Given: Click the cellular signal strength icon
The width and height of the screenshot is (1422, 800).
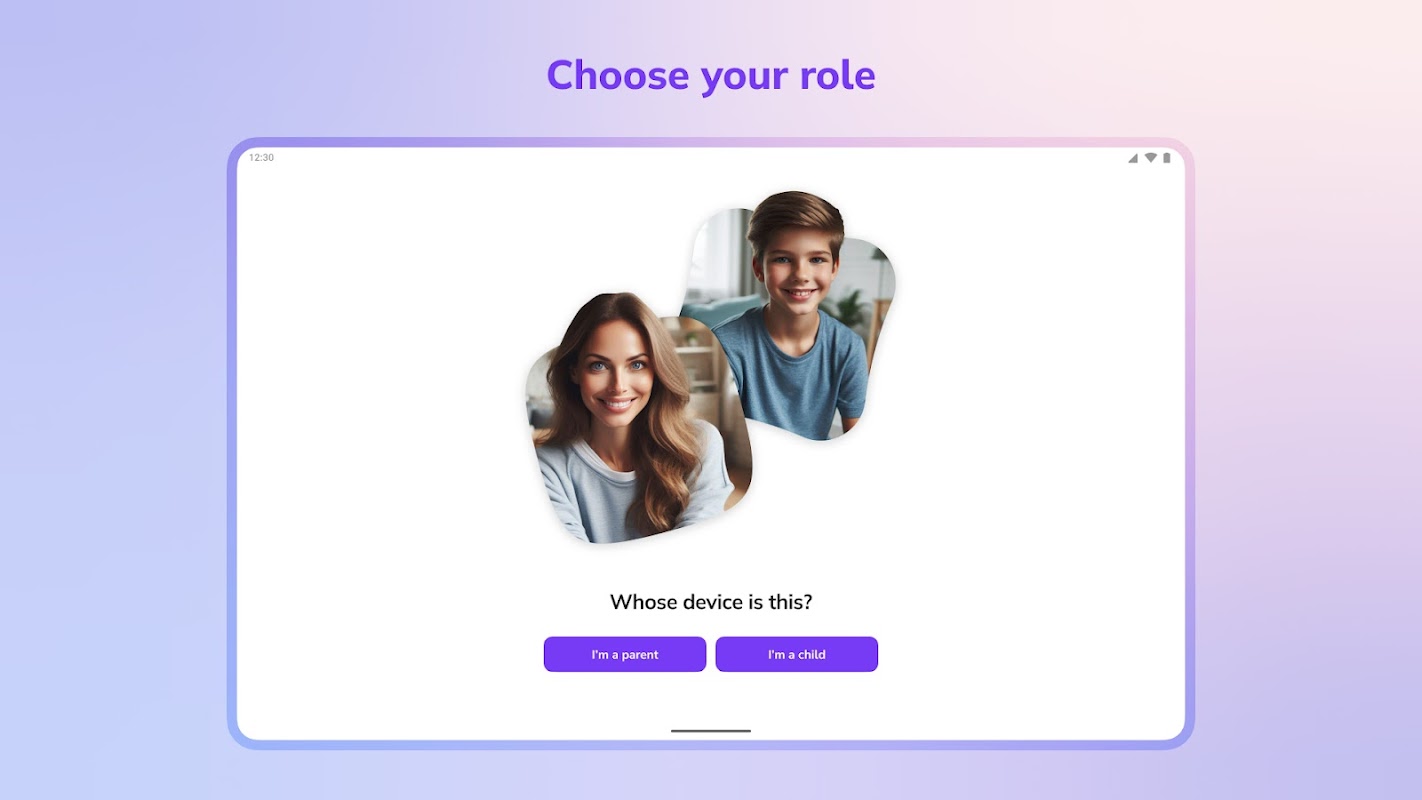Looking at the screenshot, I should [x=1133, y=158].
